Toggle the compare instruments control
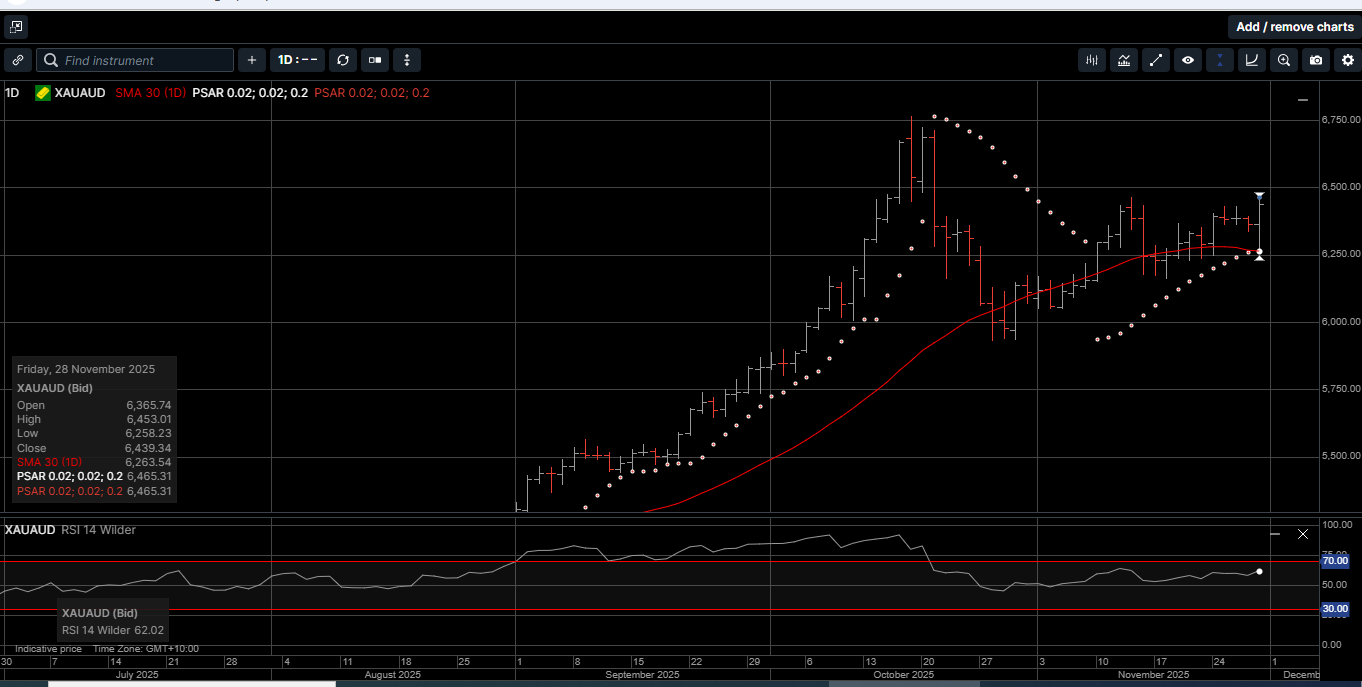This screenshot has width=1362, height=687. (375, 60)
